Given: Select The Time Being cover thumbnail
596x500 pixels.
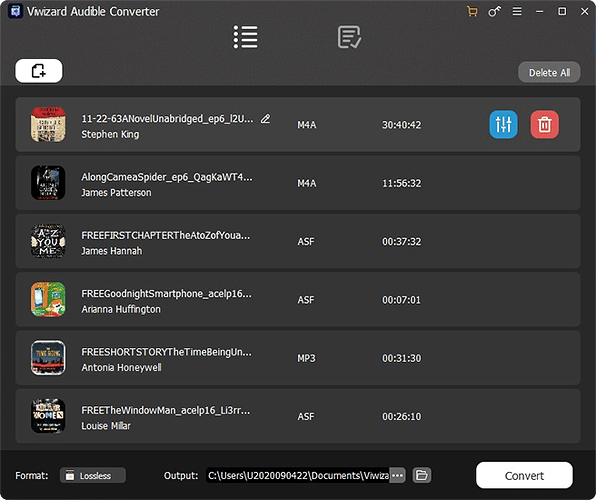Looking at the screenshot, I should 48,358.
